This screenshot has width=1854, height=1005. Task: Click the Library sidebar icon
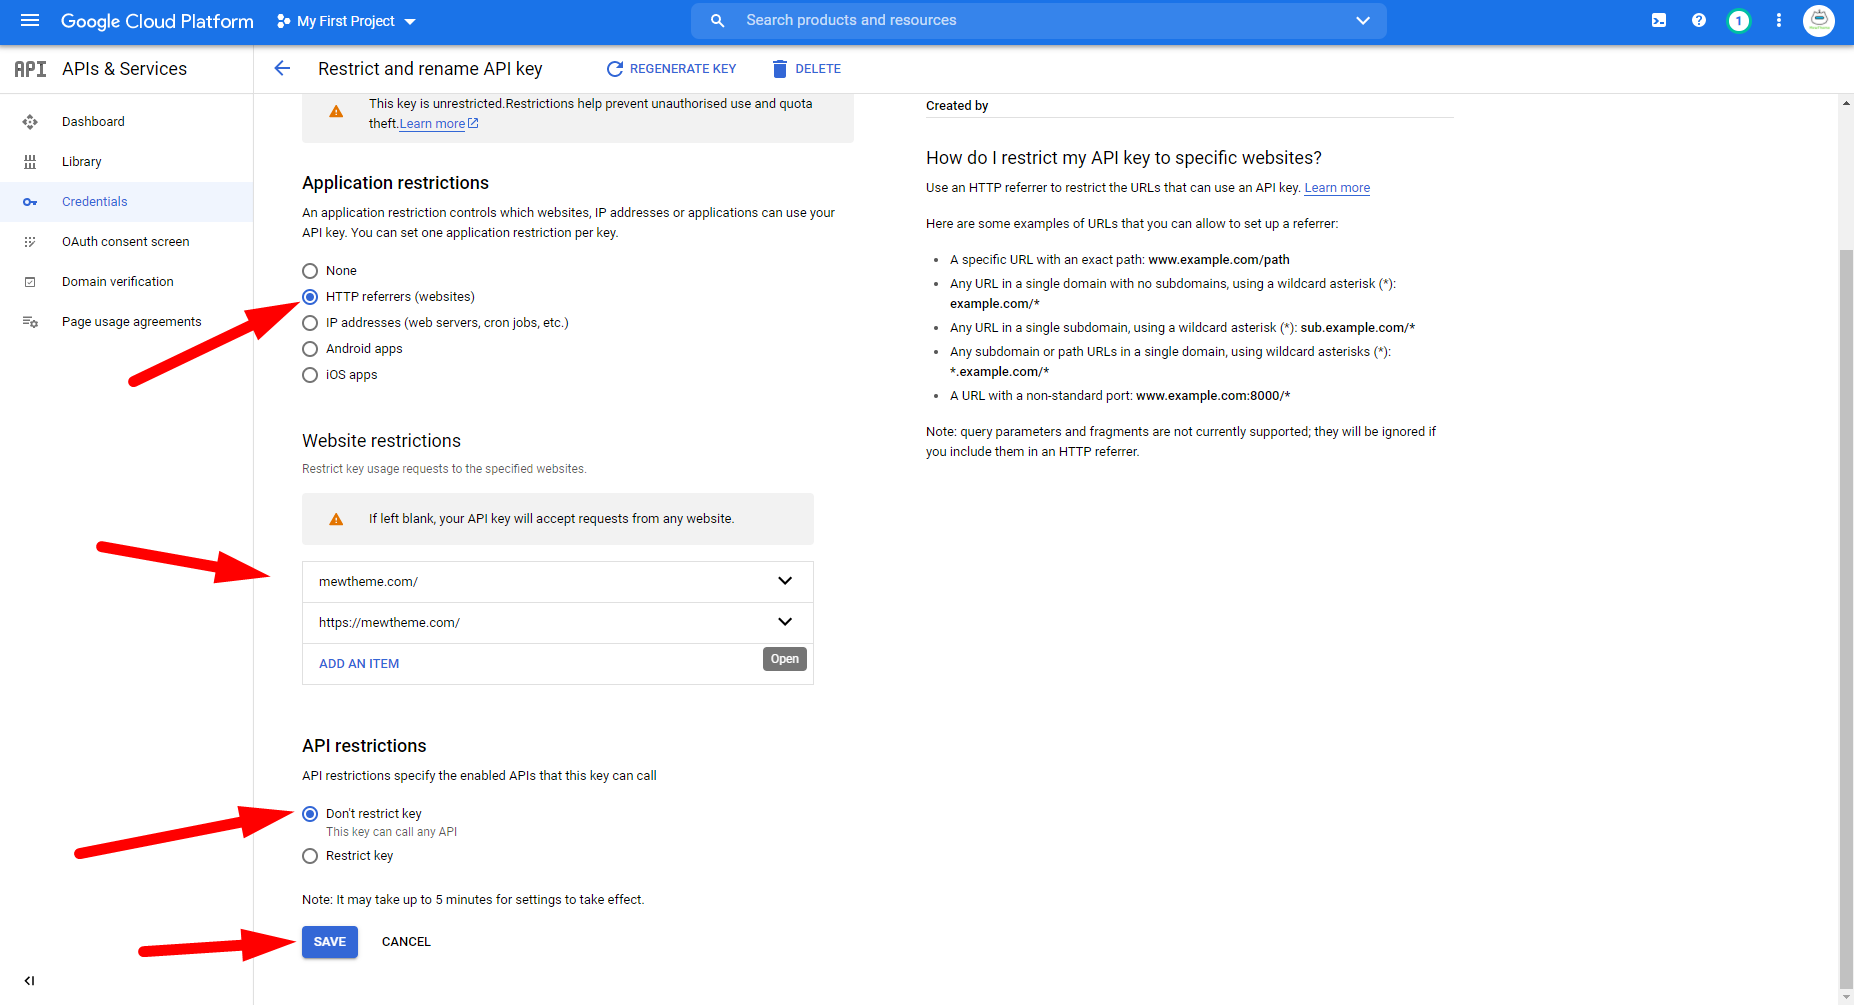click(x=30, y=162)
